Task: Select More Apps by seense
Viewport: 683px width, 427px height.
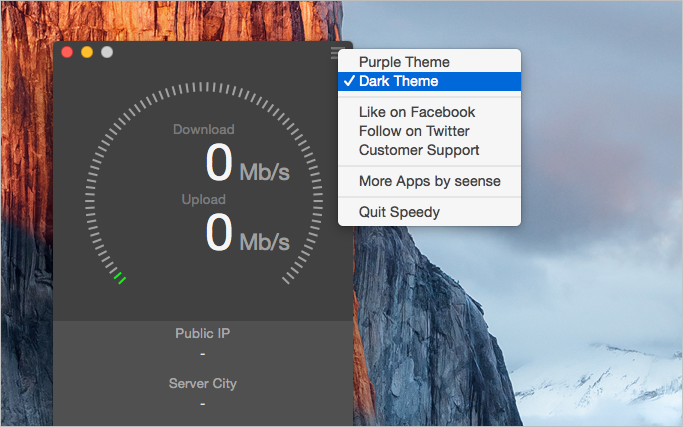Action: point(429,181)
